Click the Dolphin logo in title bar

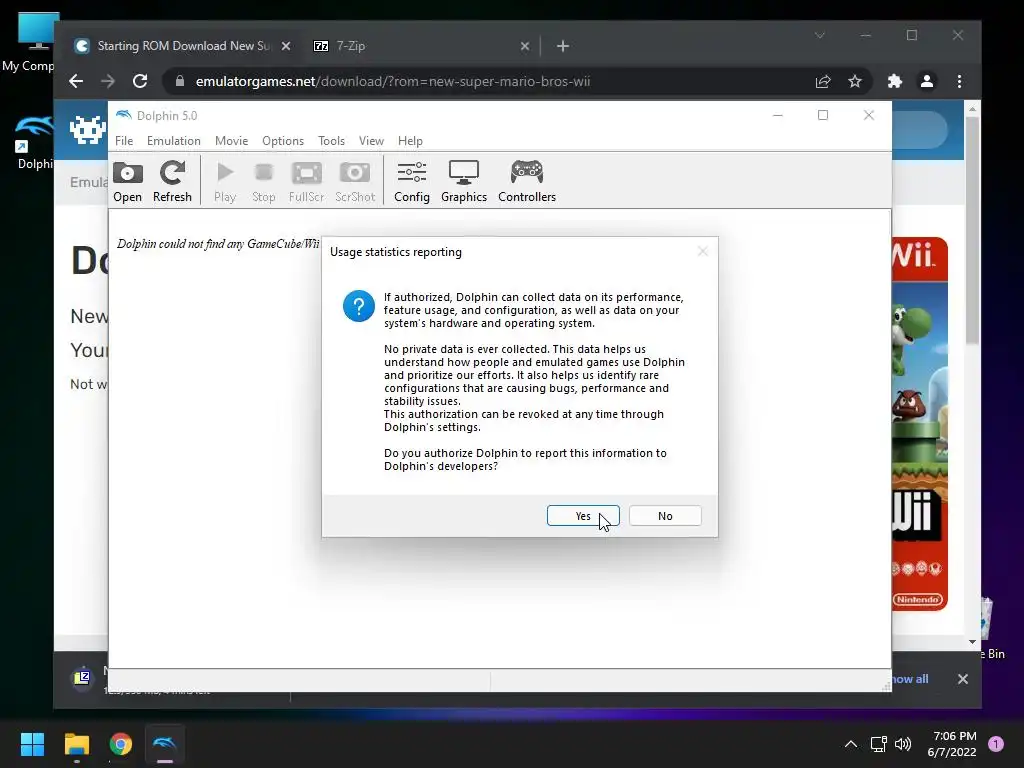pos(123,115)
